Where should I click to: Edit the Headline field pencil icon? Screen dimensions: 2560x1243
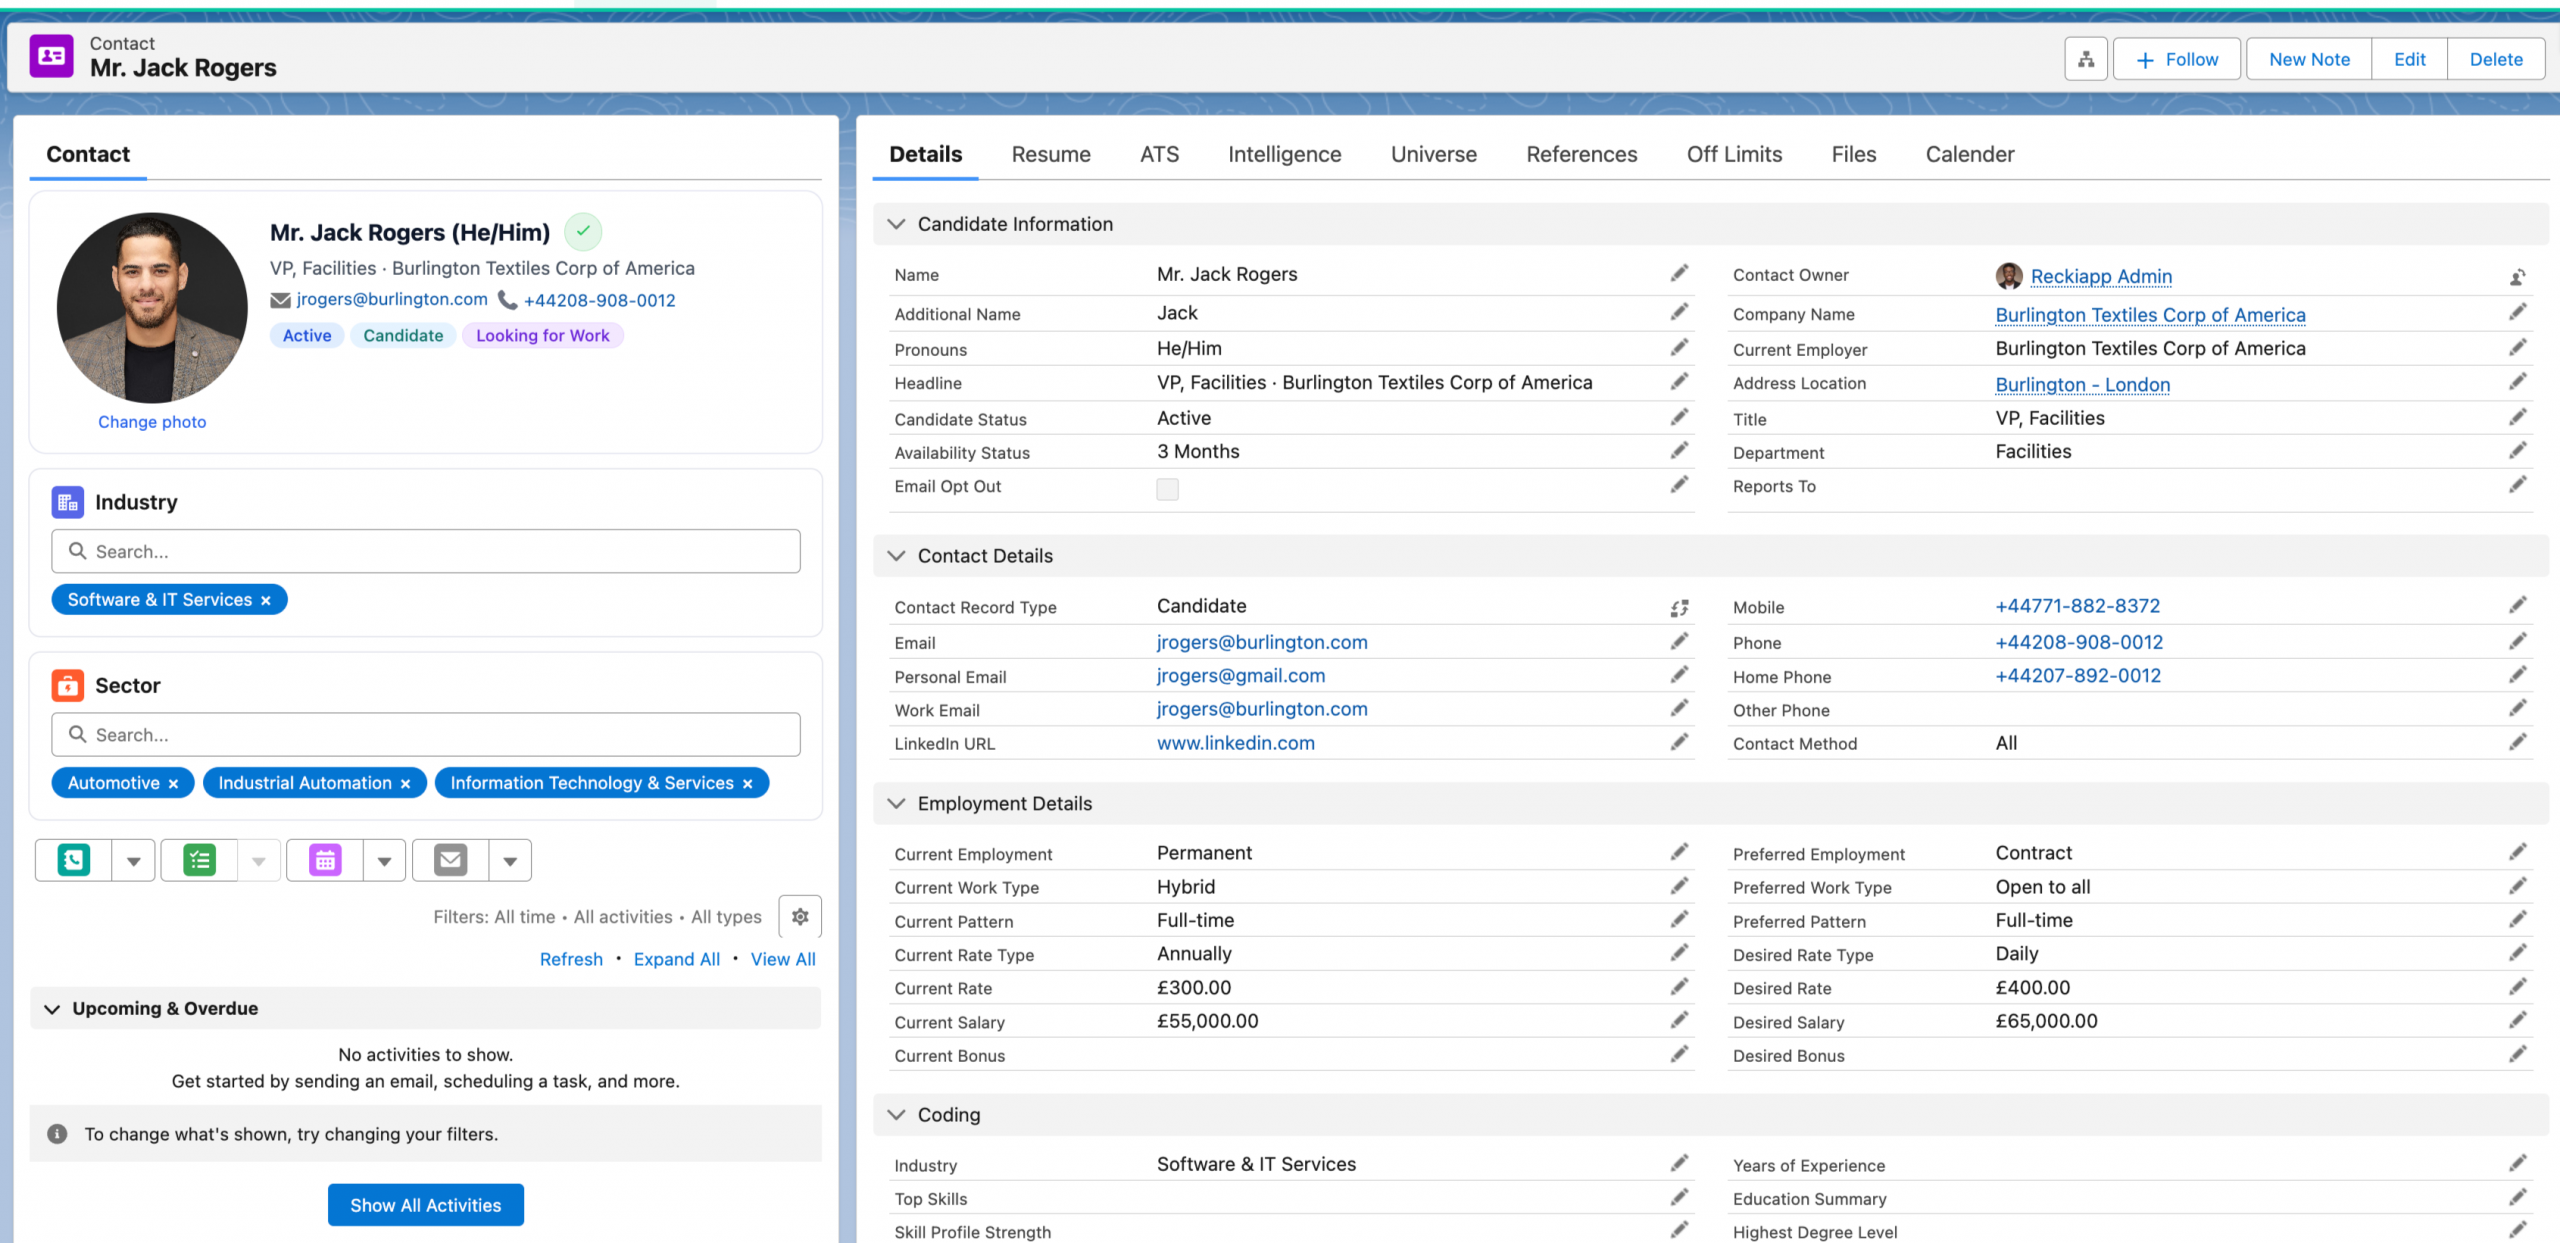coord(1679,382)
